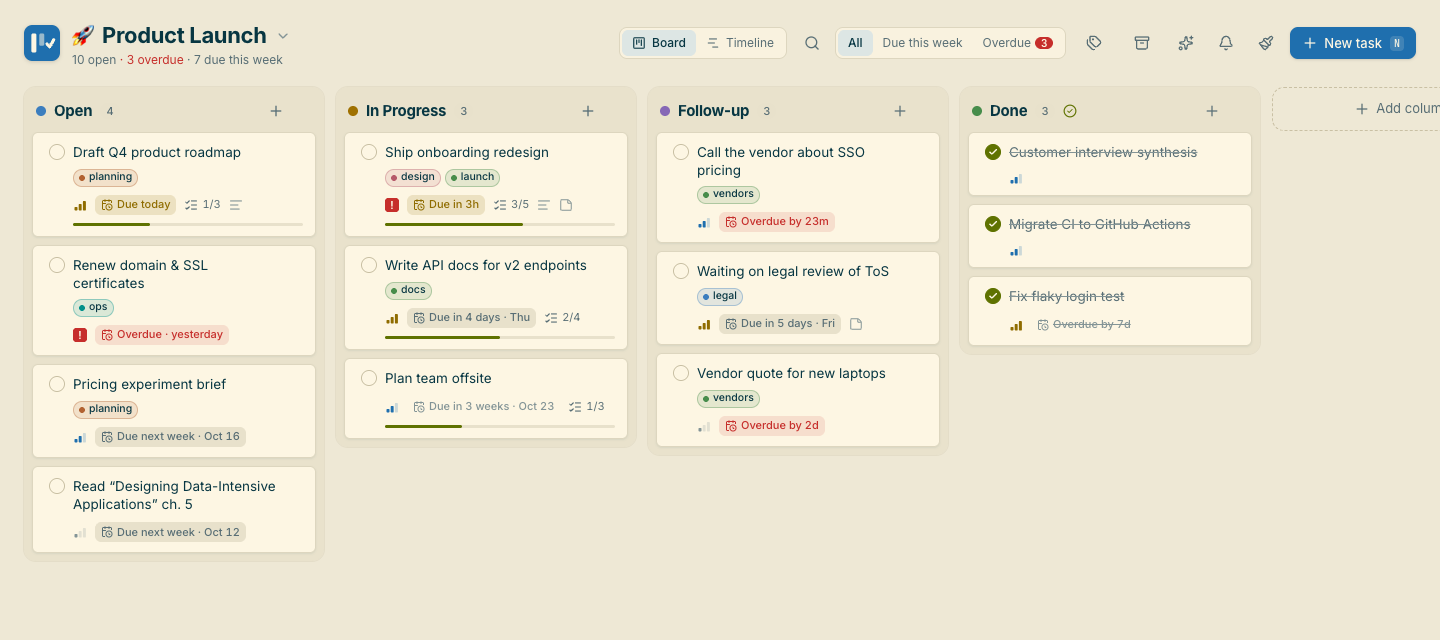Click the legal tag
The height and width of the screenshot is (640, 1440).
[720, 296]
